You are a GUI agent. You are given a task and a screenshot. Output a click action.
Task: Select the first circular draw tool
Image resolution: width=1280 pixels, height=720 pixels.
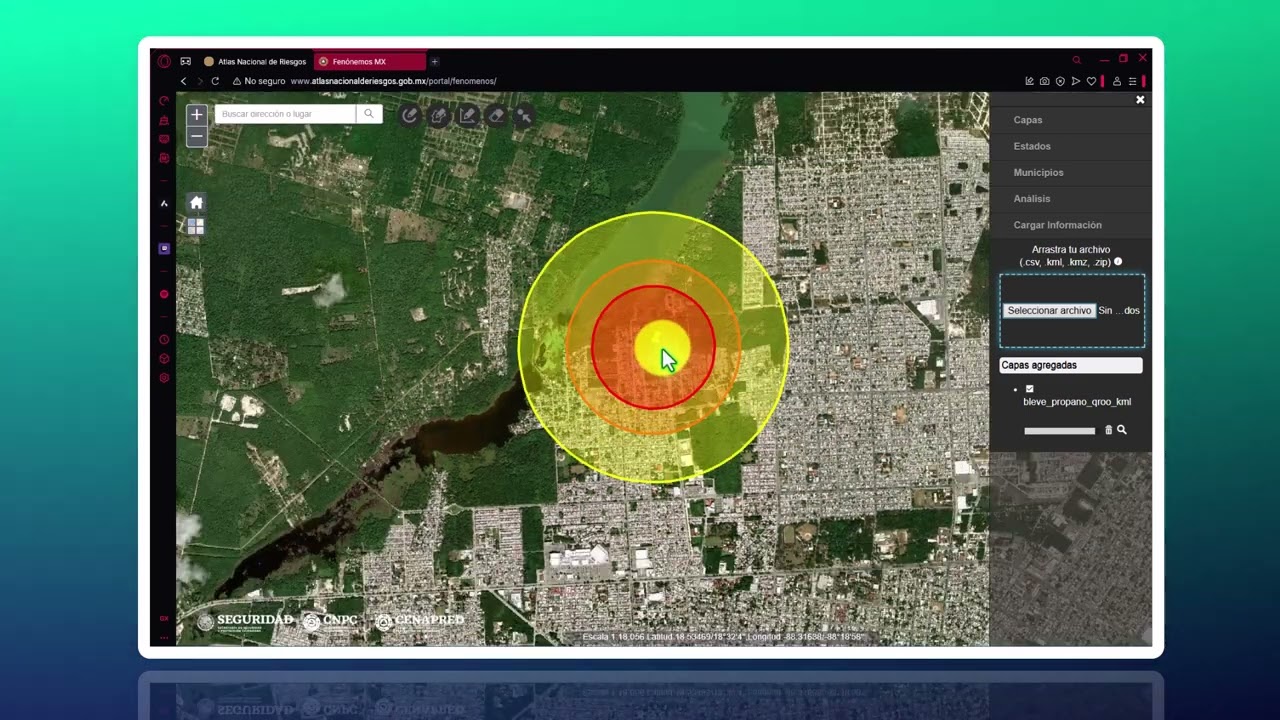pos(409,116)
